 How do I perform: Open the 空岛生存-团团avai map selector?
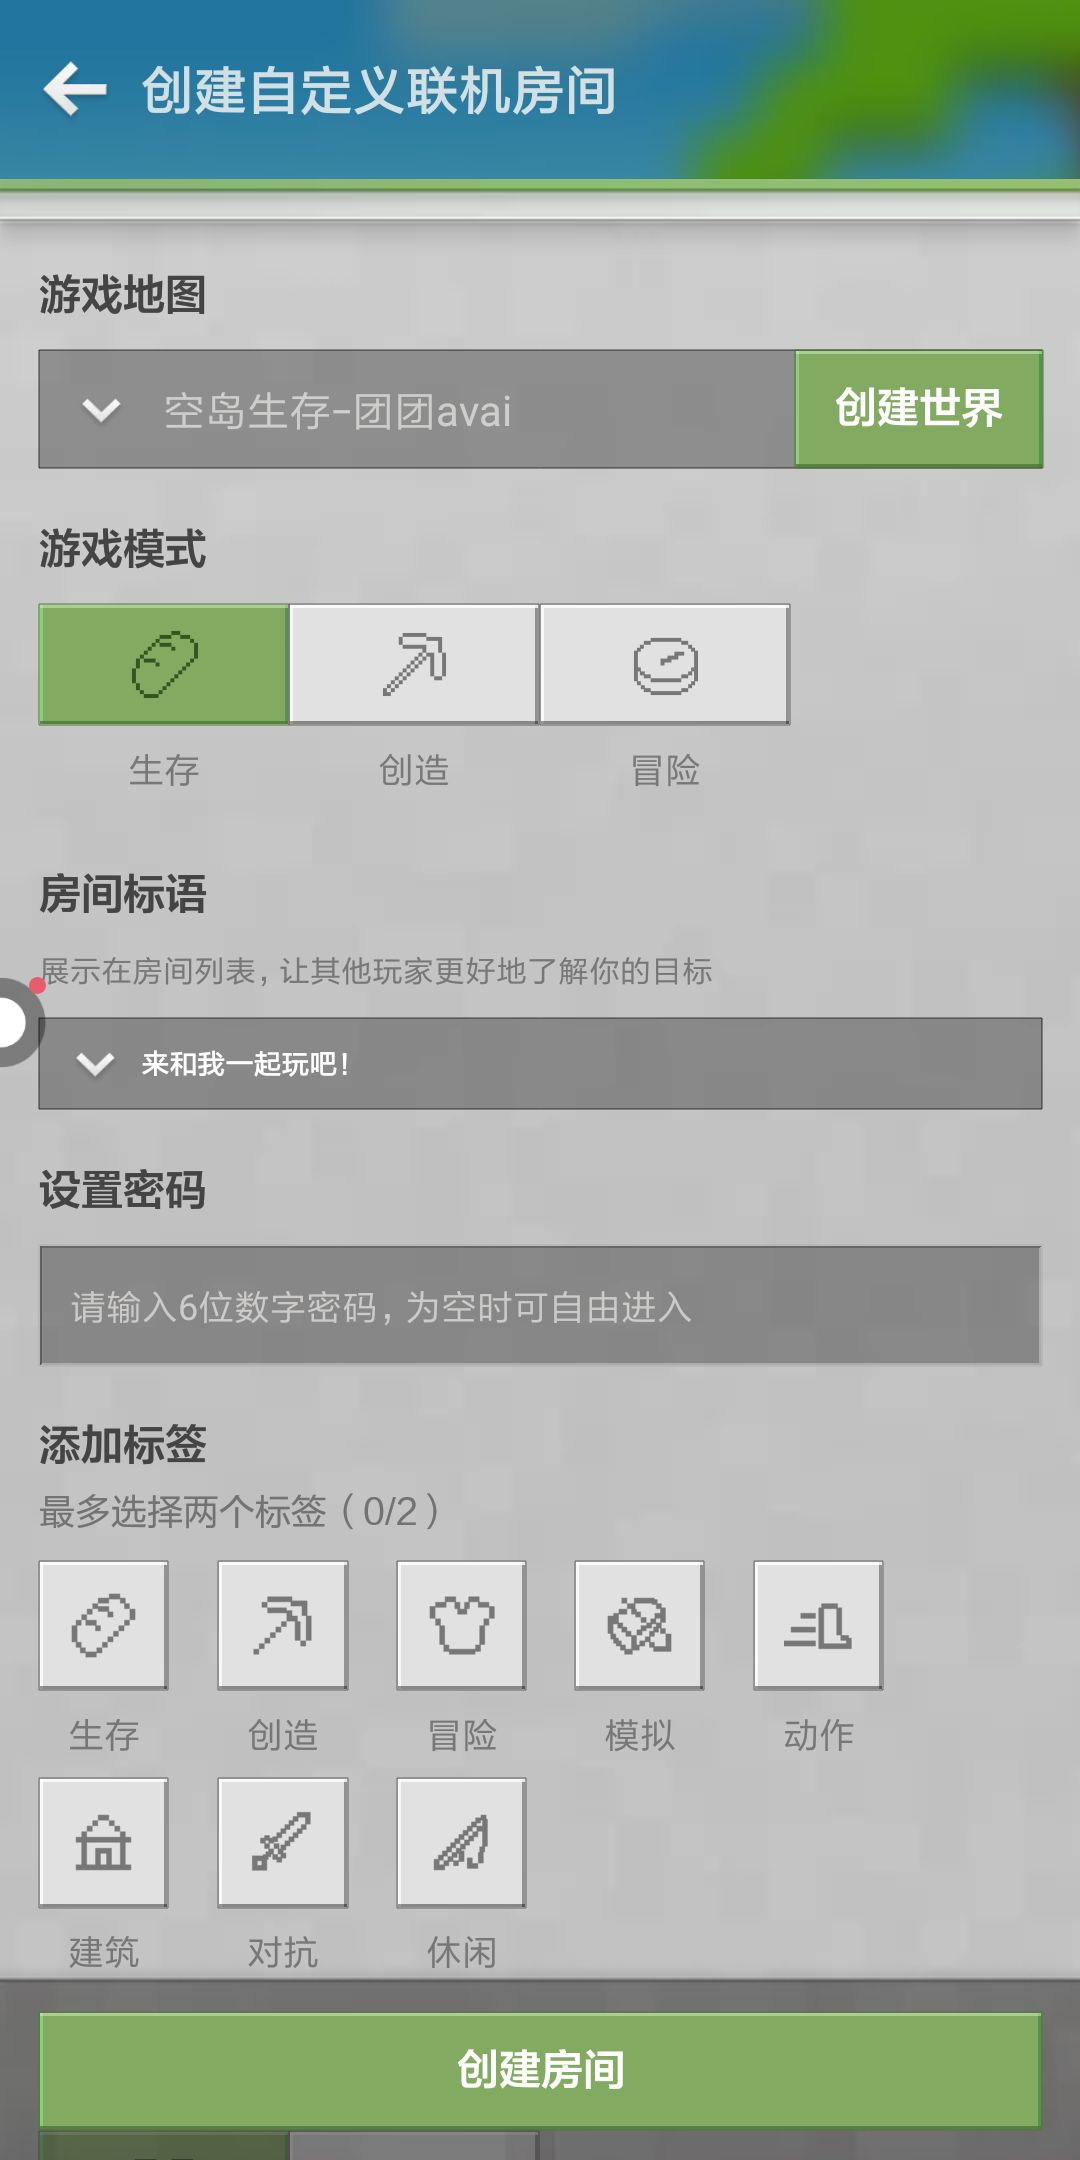click(417, 409)
